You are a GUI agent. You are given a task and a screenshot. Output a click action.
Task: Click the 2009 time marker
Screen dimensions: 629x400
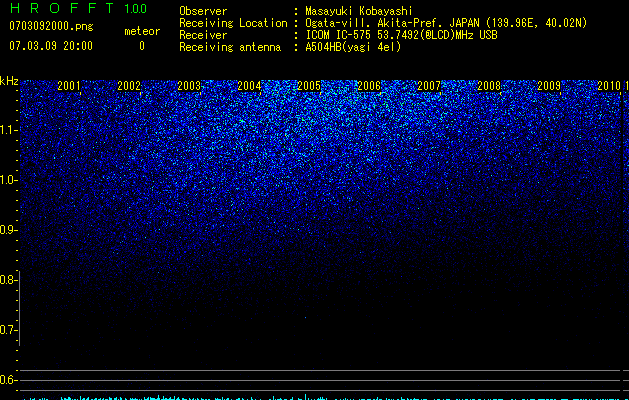coord(549,86)
